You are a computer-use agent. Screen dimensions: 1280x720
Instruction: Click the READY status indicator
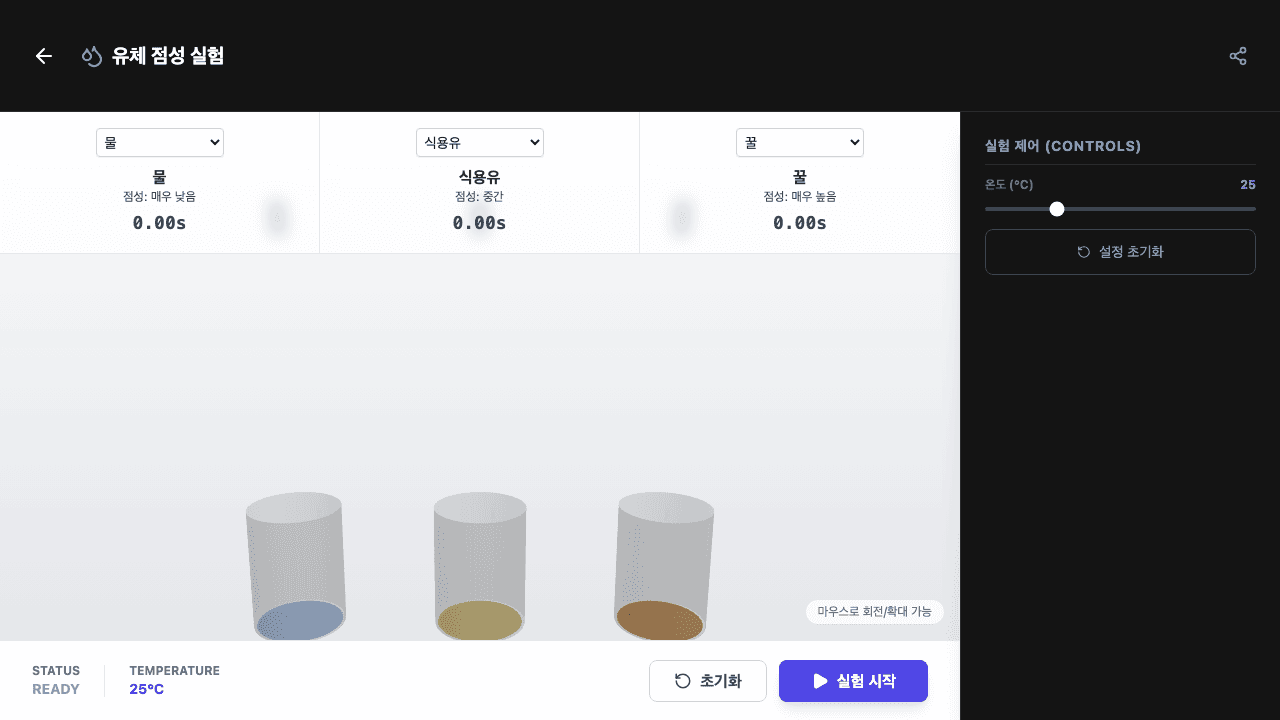[x=56, y=689]
